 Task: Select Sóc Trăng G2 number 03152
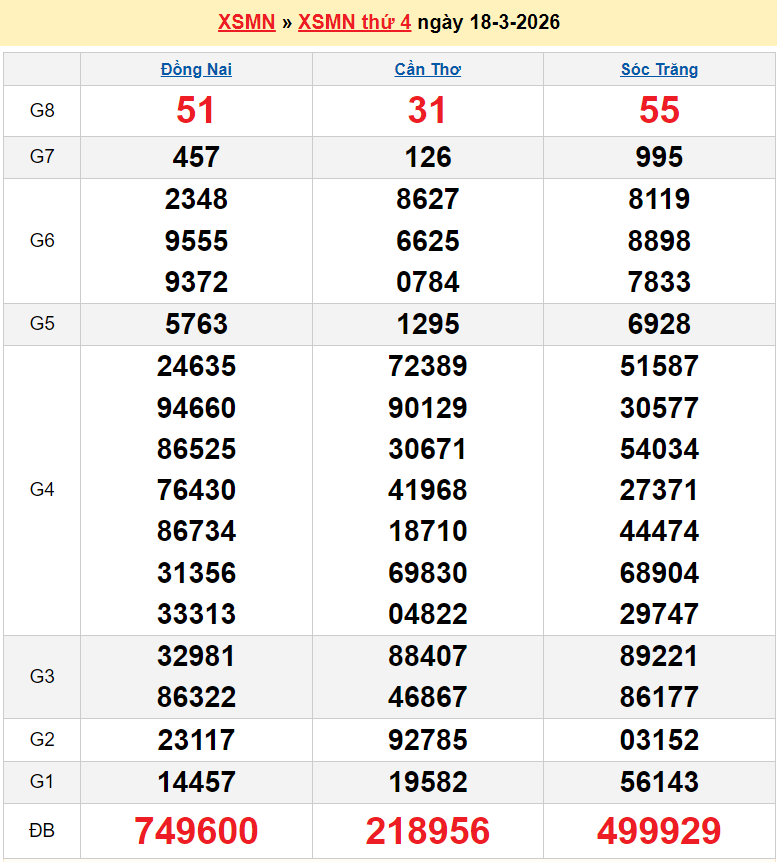[x=659, y=740]
